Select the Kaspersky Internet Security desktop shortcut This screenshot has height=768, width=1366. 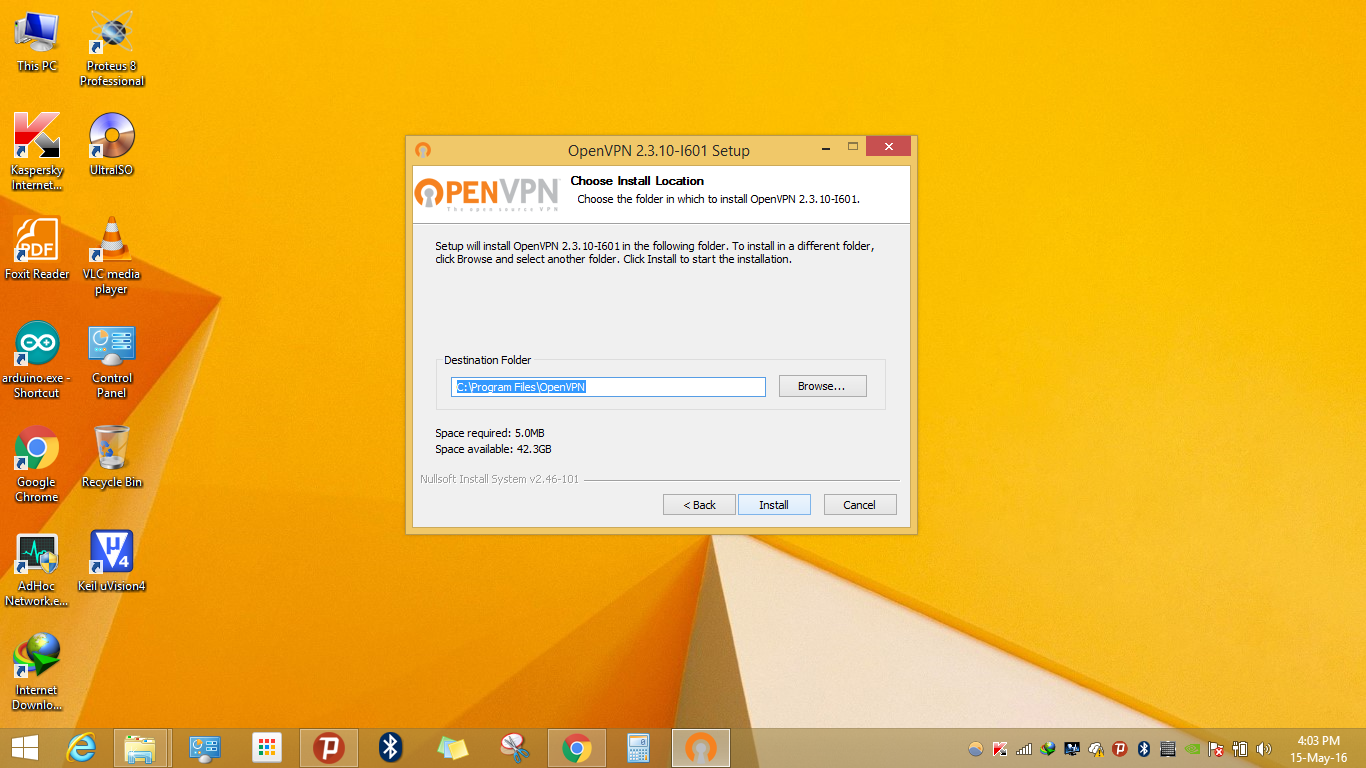tap(37, 151)
